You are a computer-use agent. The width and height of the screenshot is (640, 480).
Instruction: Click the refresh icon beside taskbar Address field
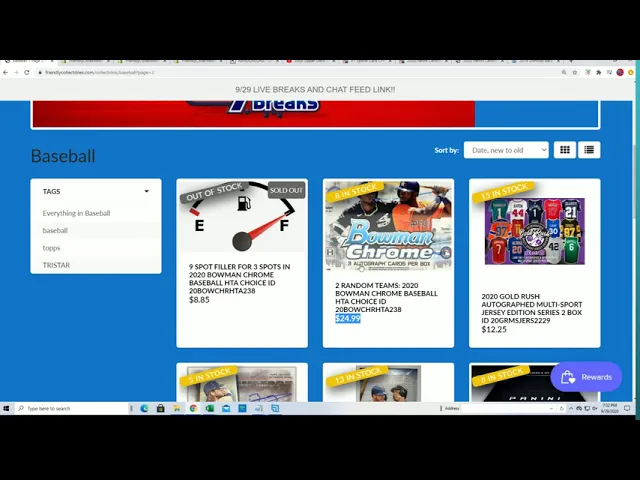coord(562,408)
